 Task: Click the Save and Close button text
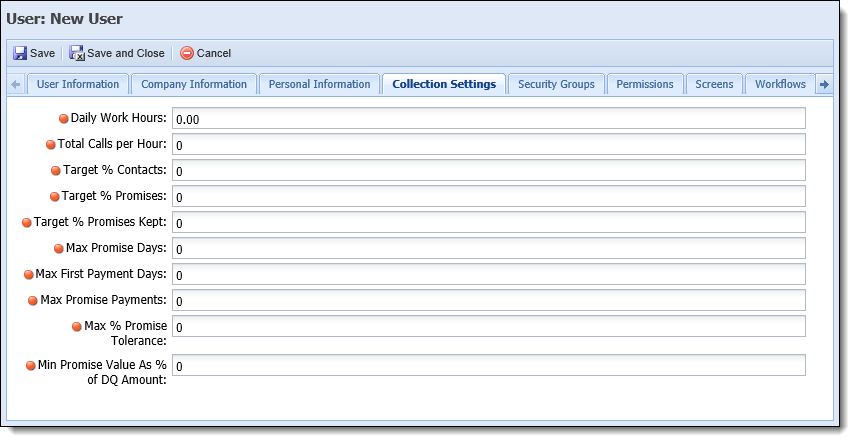pos(126,53)
